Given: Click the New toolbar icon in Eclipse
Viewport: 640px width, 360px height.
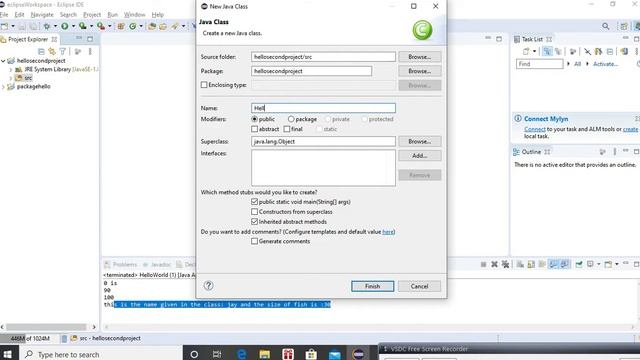Looking at the screenshot, I should pyautogui.click(x=4, y=26).
